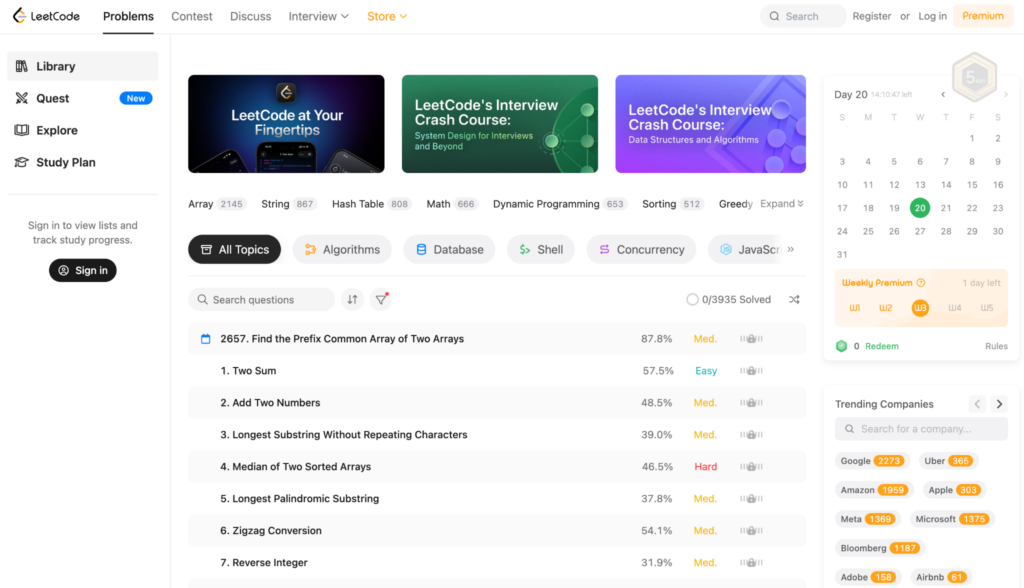Focus the Search for a company field
This screenshot has width=1024, height=588.
pyautogui.click(x=921, y=429)
